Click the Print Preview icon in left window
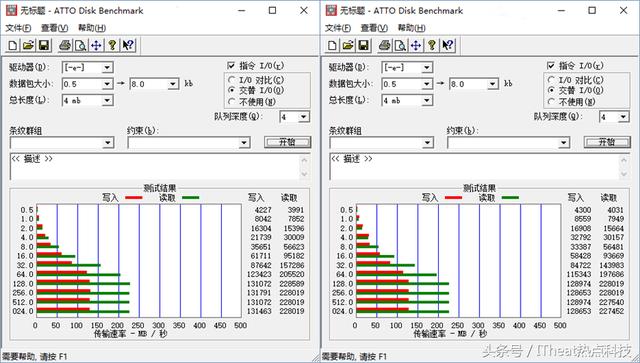This screenshot has height=363, width=640. [80, 45]
